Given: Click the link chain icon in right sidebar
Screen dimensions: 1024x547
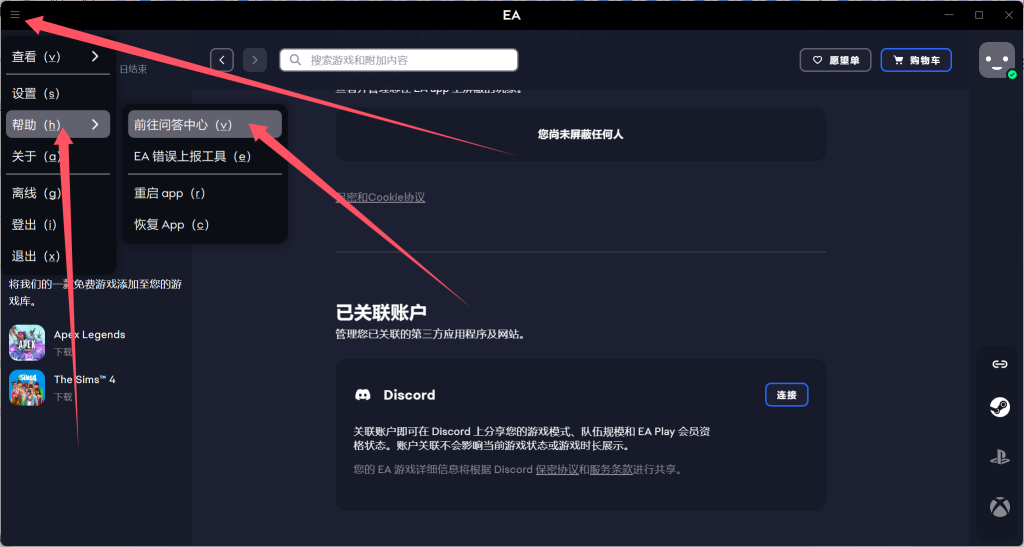Looking at the screenshot, I should tap(999, 364).
